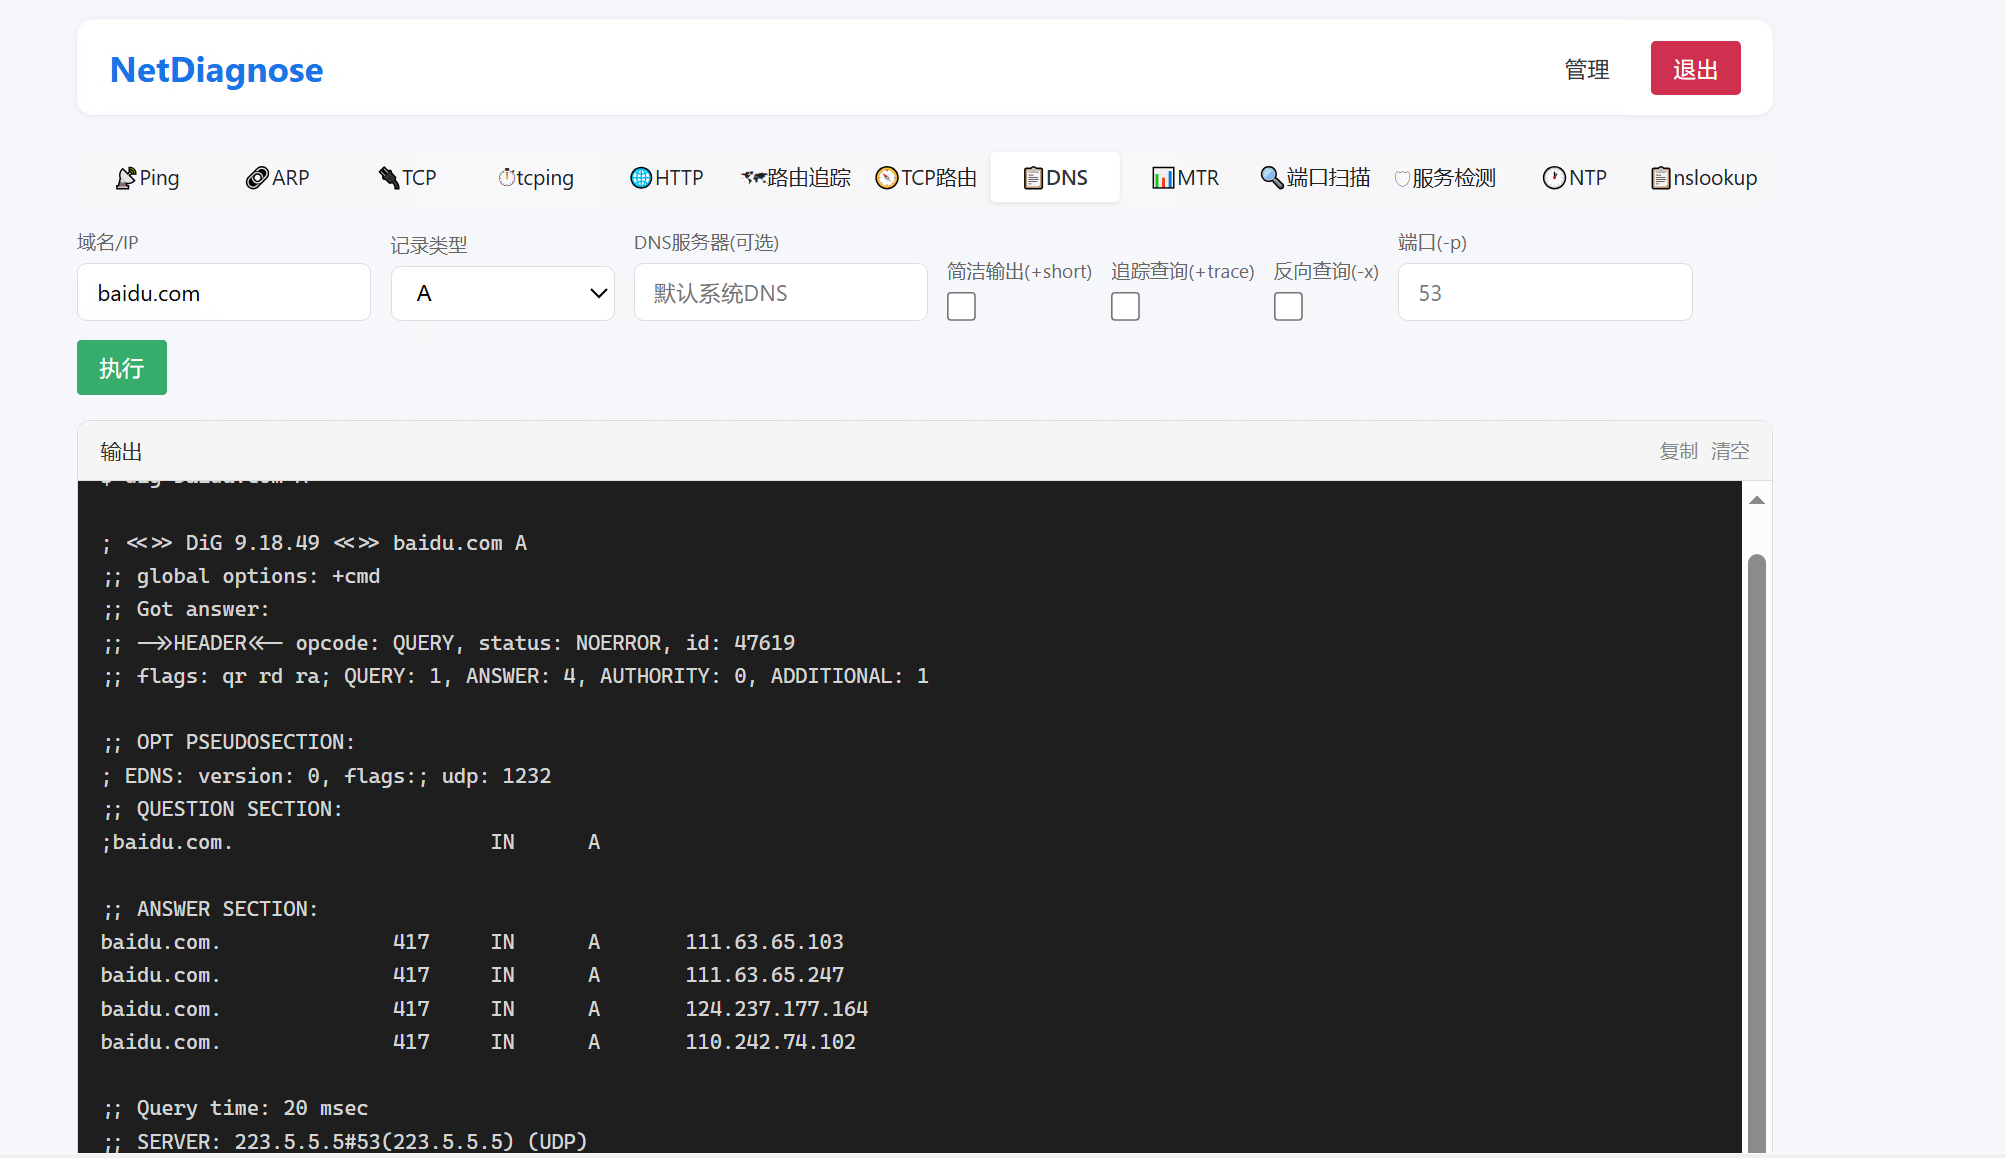Switch to the TCP tab
This screenshot has height=1158, width=2006.
pyautogui.click(x=407, y=178)
